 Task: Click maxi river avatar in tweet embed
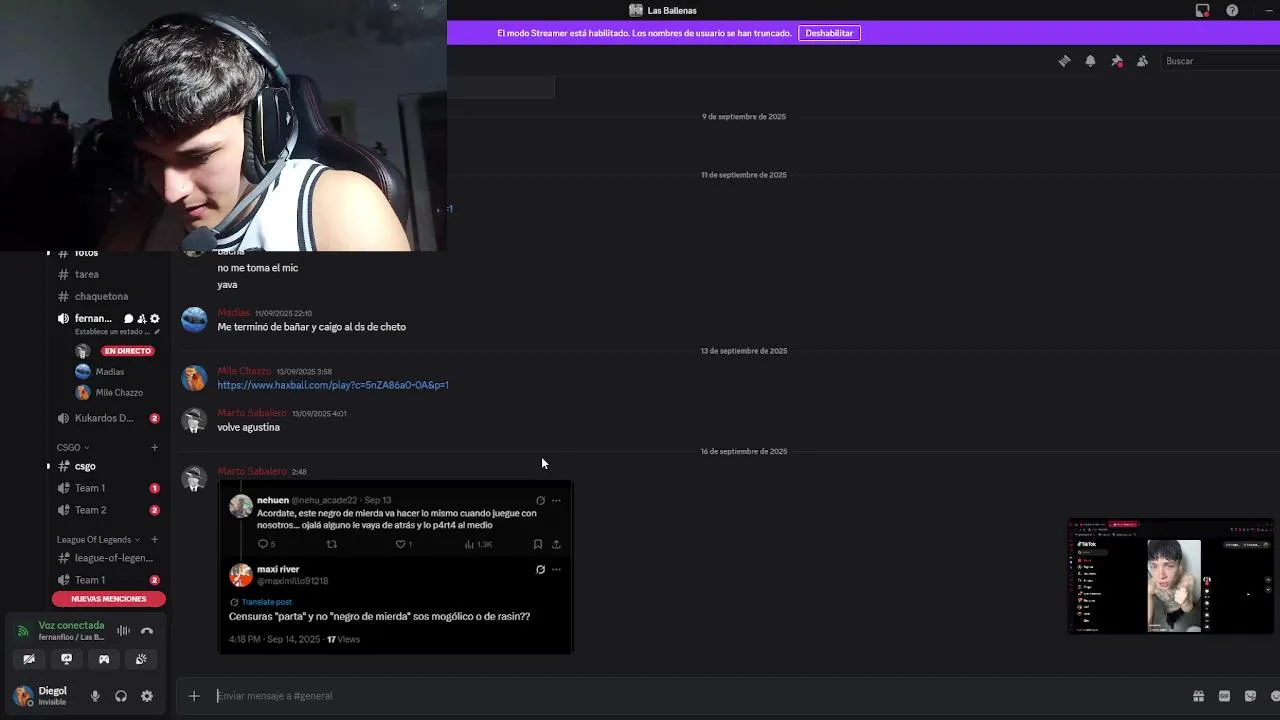(x=241, y=575)
